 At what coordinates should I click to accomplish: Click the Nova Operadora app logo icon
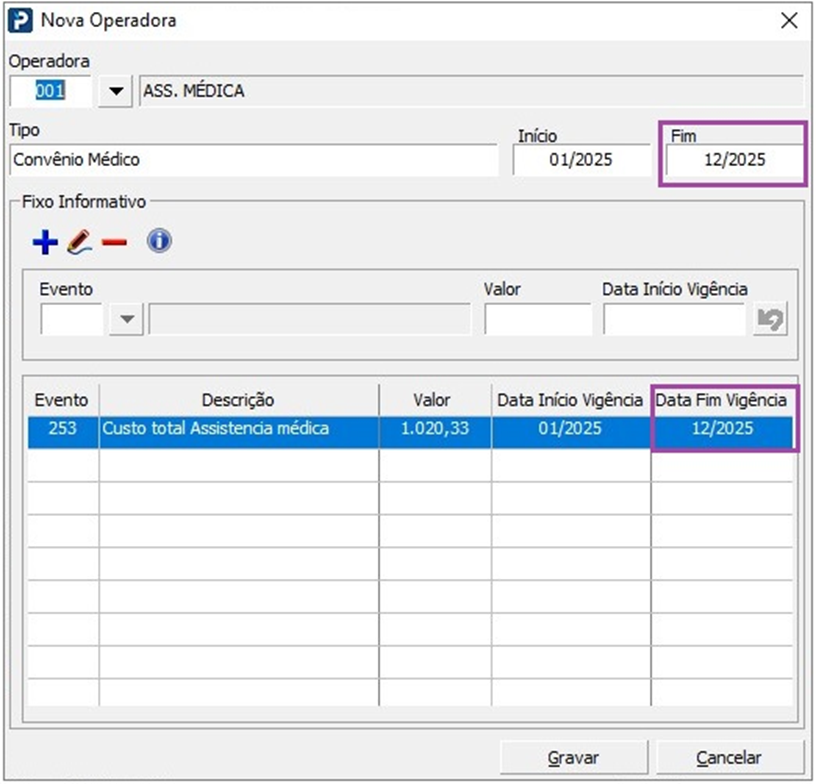[x=20, y=21]
